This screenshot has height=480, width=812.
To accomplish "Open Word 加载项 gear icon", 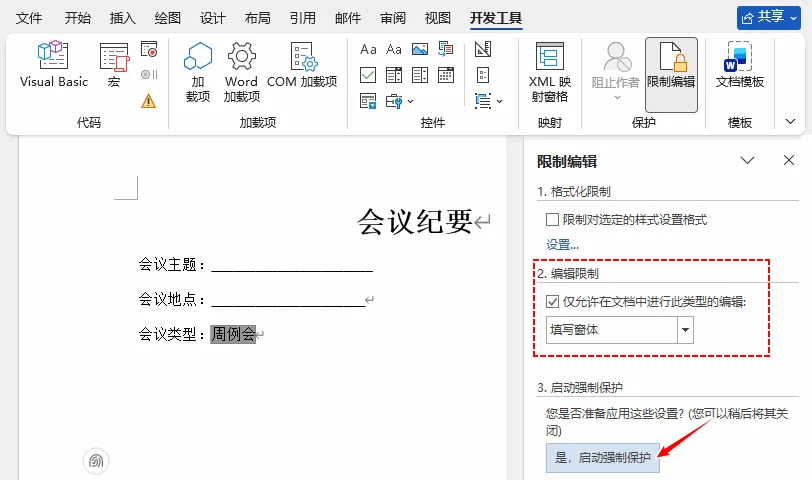I will pos(241,71).
